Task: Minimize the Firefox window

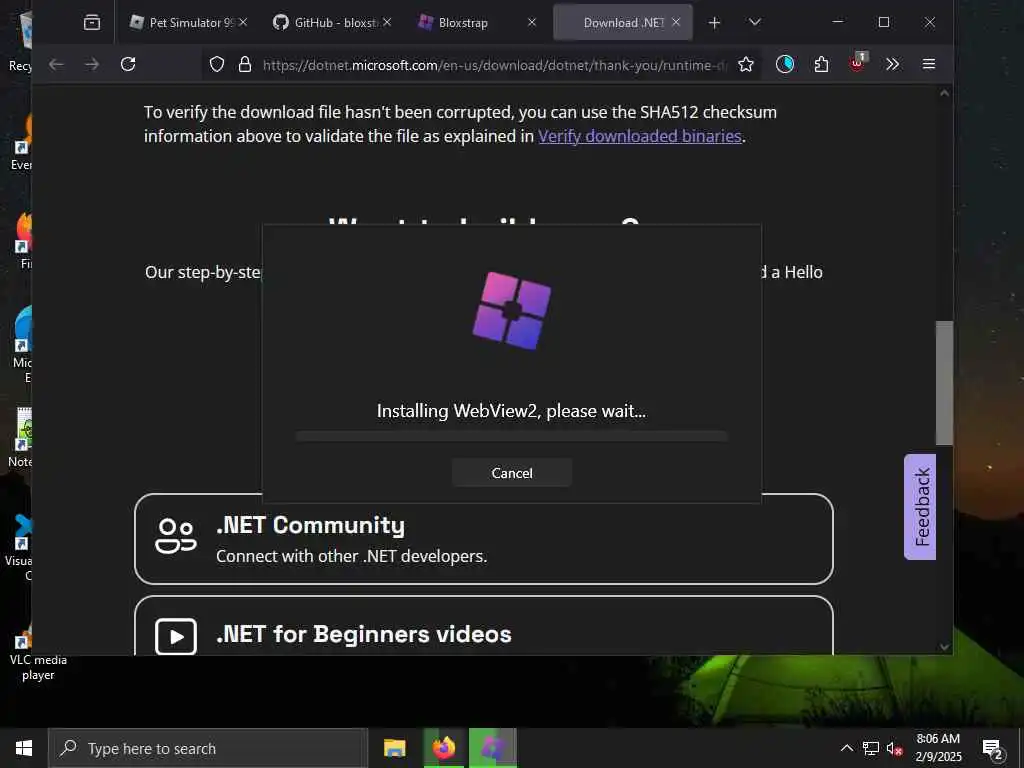Action: coord(838,22)
